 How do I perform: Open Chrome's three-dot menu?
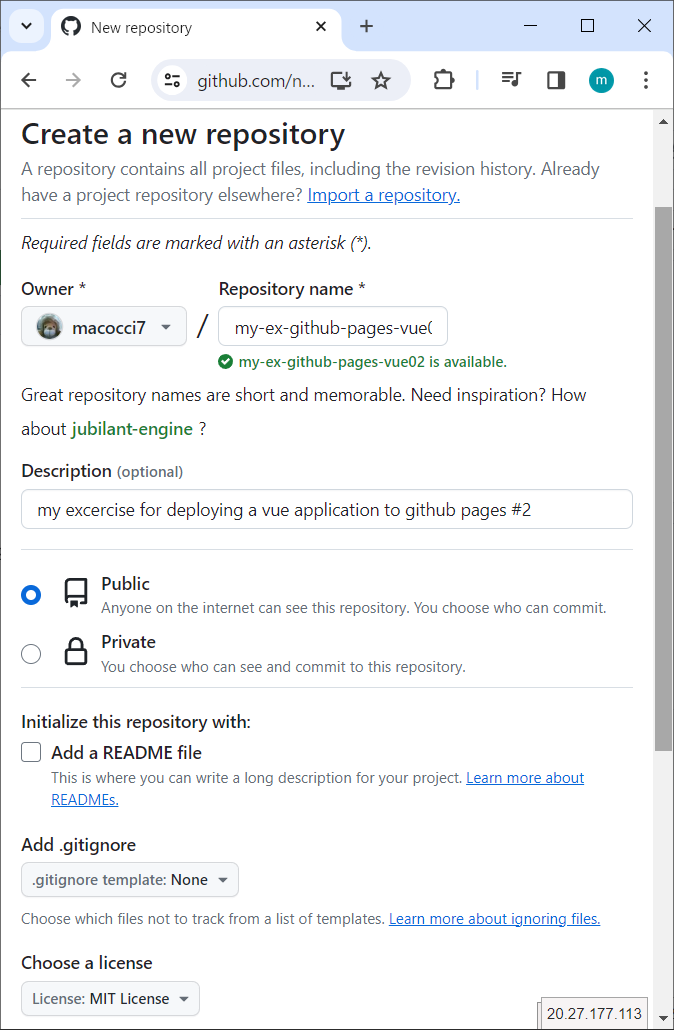click(645, 81)
